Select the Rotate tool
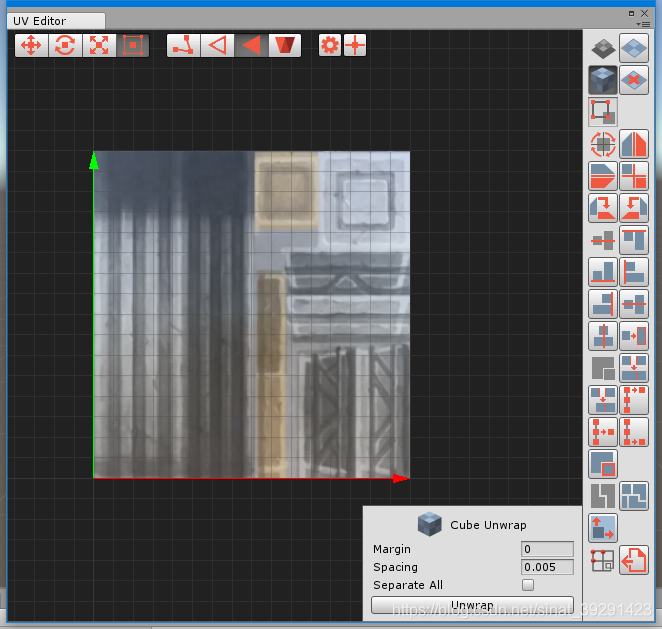Image resolution: width=662 pixels, height=629 pixels. tap(65, 45)
